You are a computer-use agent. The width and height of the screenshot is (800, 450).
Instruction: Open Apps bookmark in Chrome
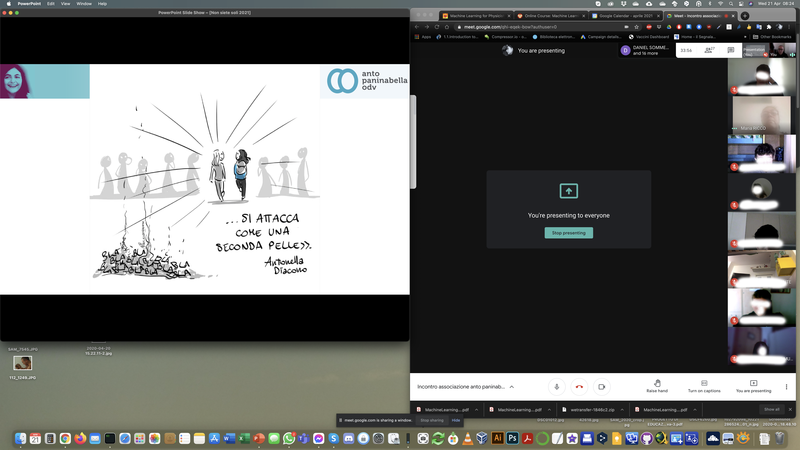click(423, 37)
